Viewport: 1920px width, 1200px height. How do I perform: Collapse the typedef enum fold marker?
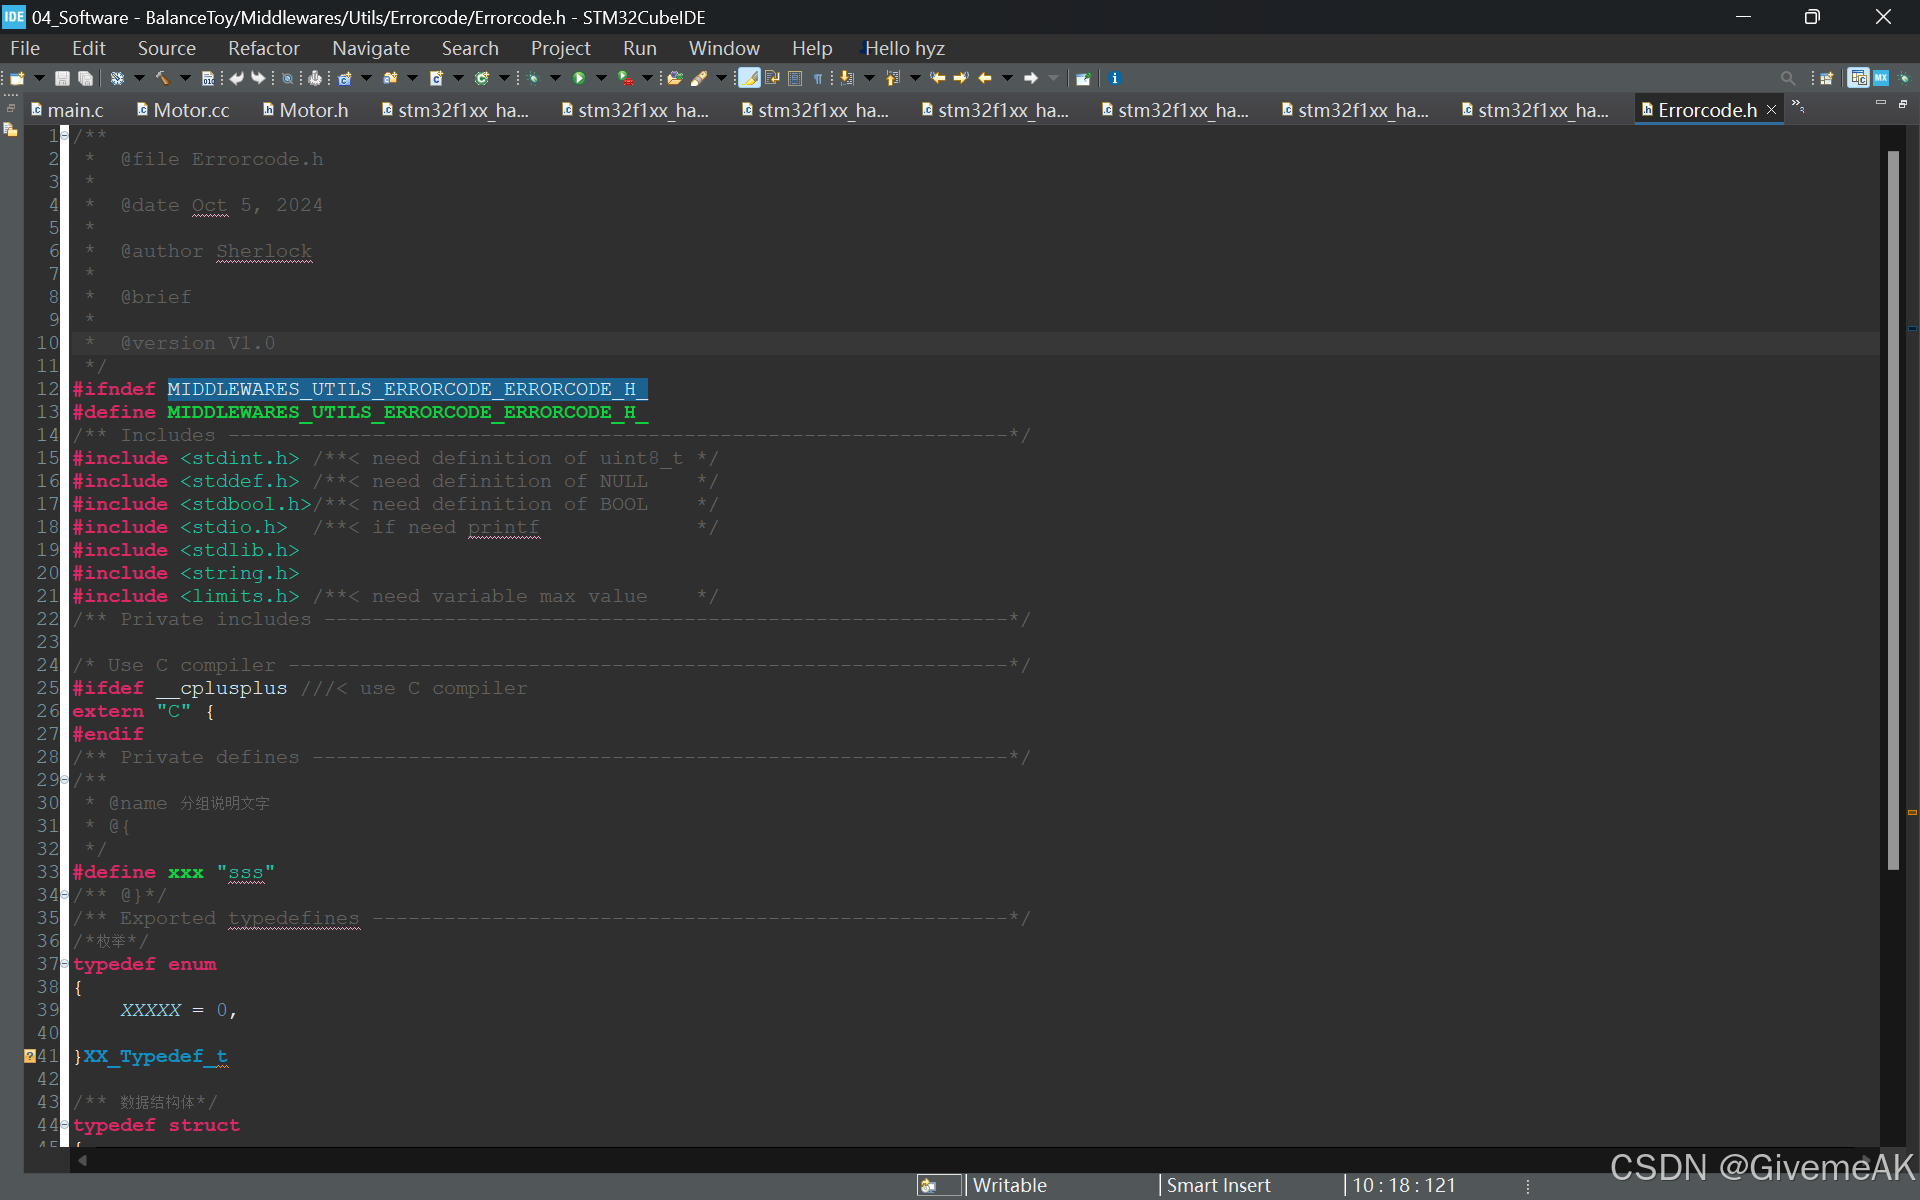65,964
